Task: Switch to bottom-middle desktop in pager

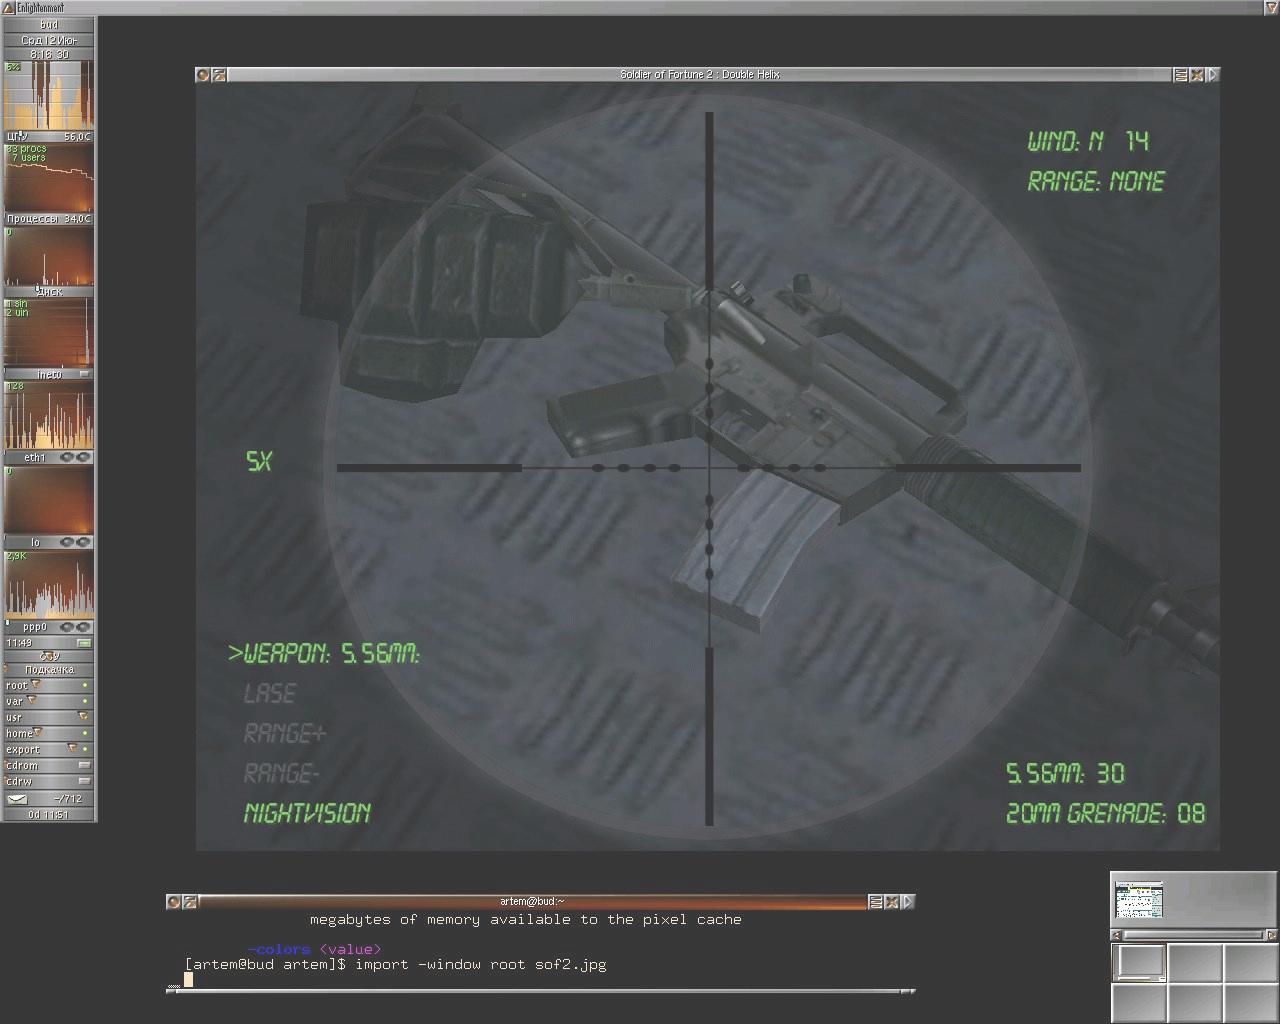Action: [x=1194, y=1002]
